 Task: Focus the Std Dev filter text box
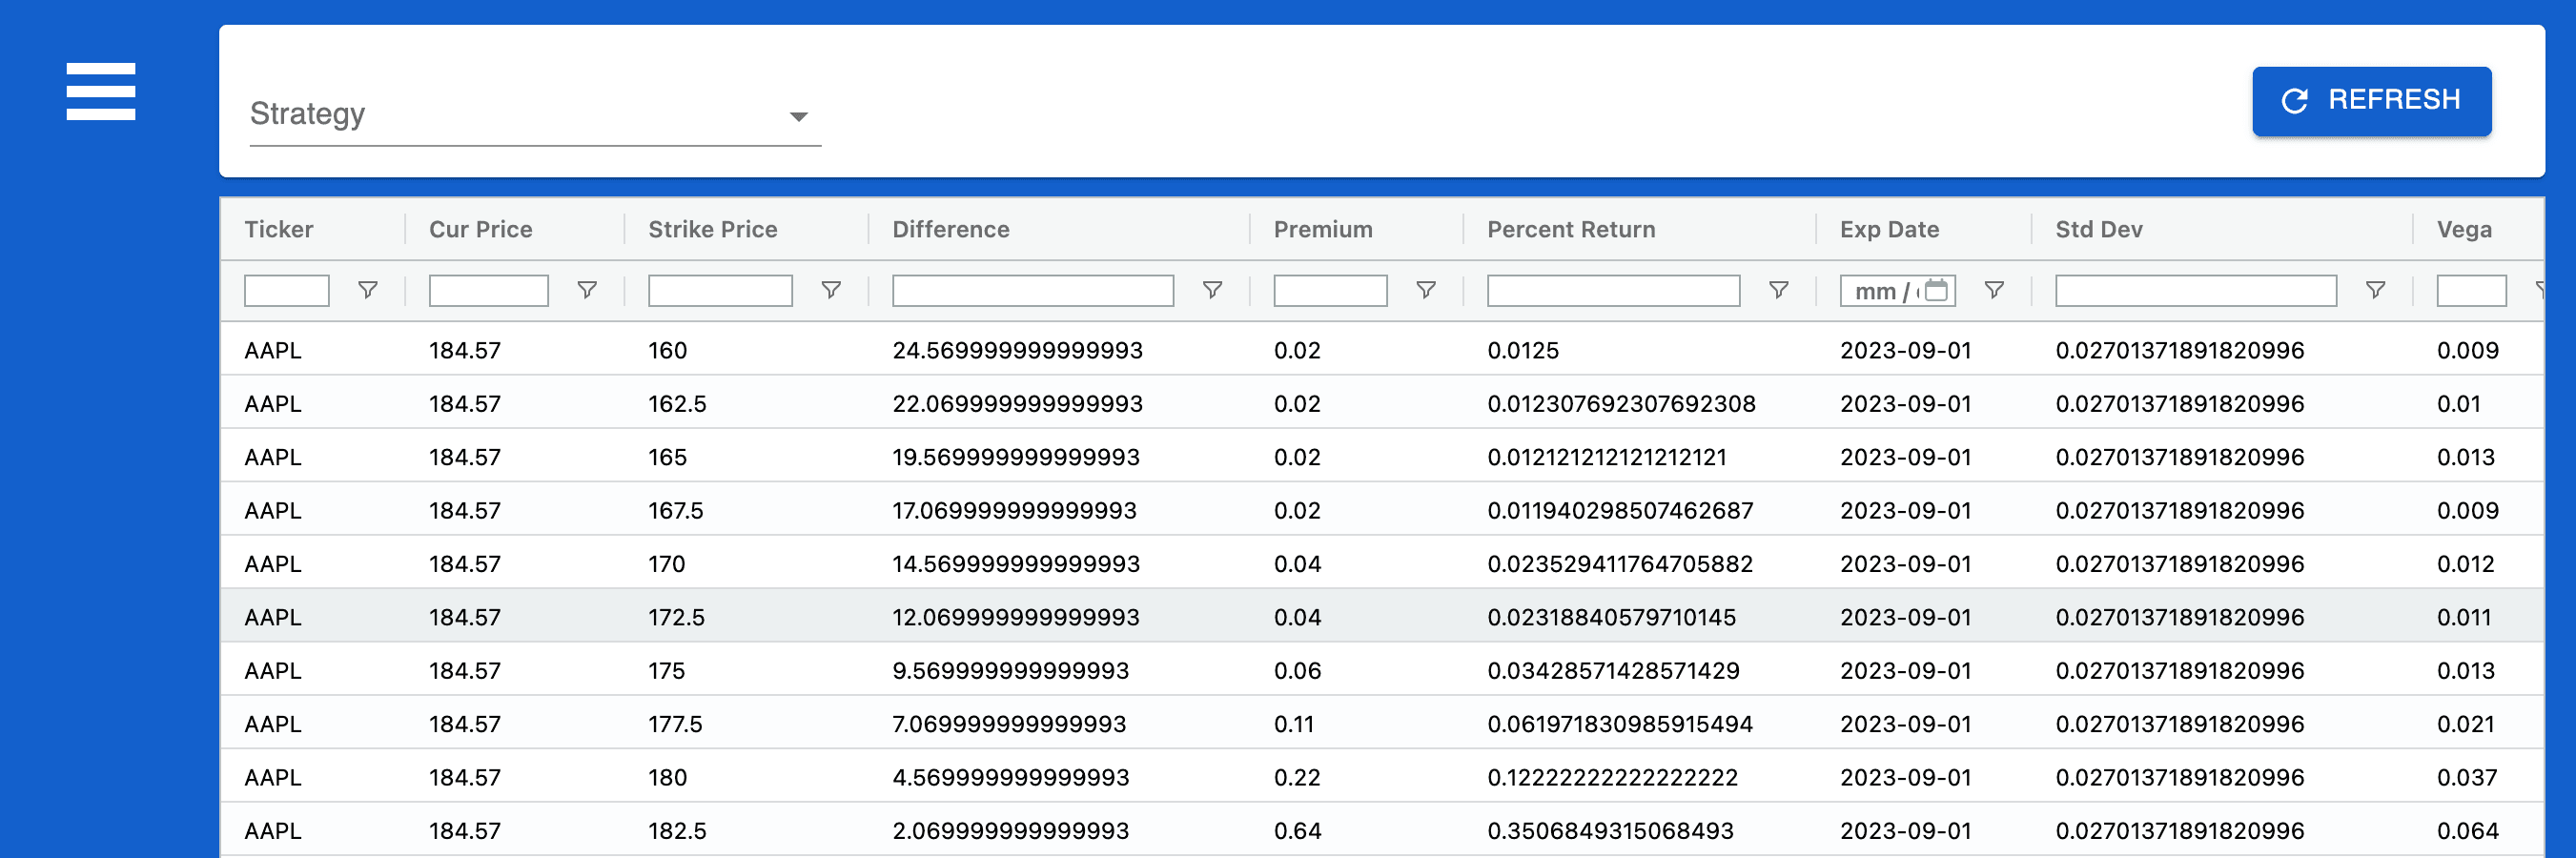tap(2196, 290)
